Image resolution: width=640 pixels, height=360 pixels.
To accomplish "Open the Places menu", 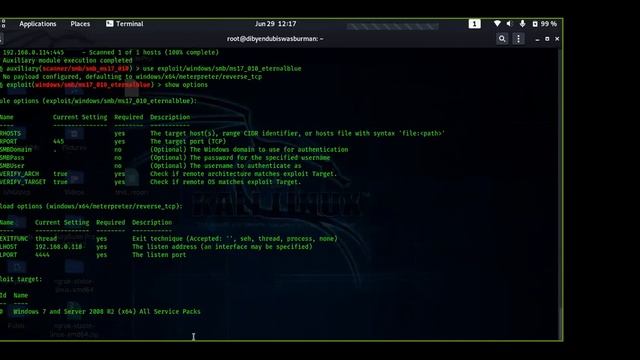I will pyautogui.click(x=80, y=24).
